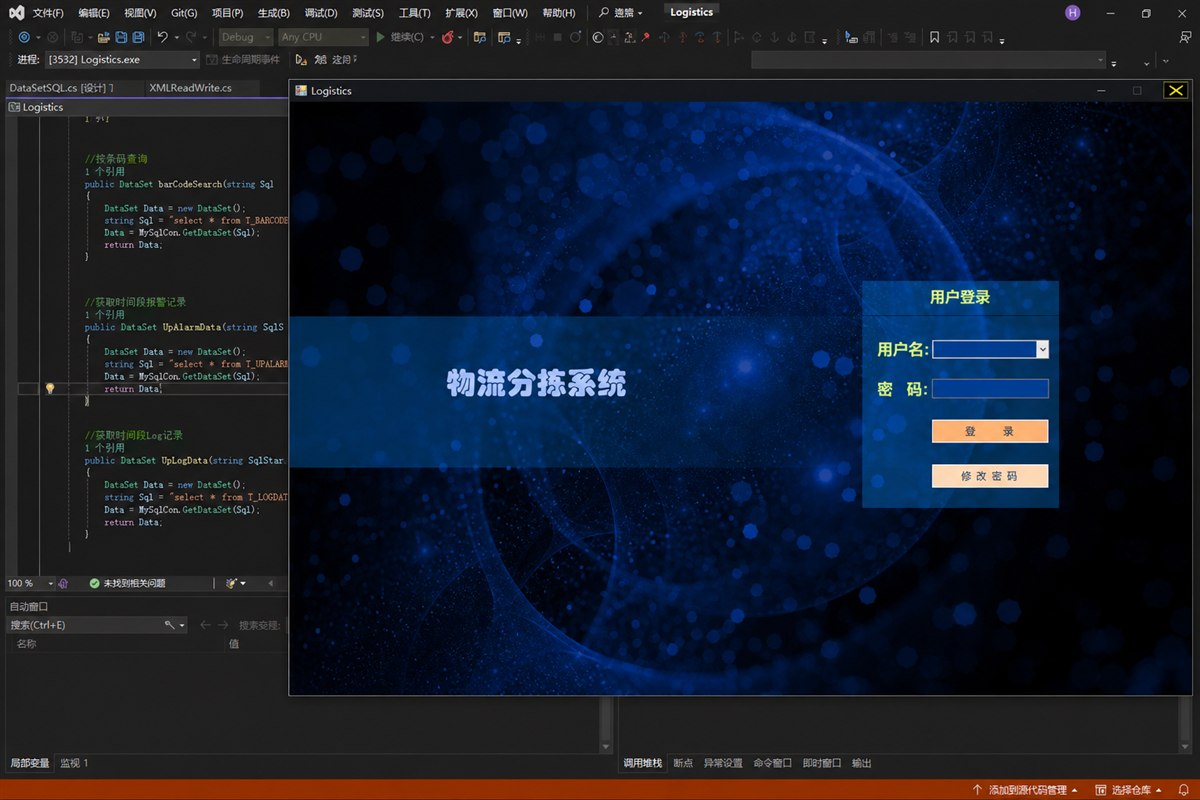The height and width of the screenshot is (800, 1200).
Task: Click the green 继续 continue play icon
Action: click(x=380, y=37)
